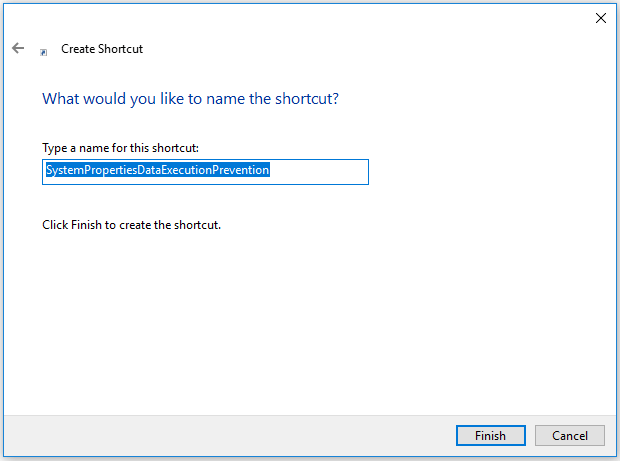Click the "Create Shortcut" window title text

point(102,49)
